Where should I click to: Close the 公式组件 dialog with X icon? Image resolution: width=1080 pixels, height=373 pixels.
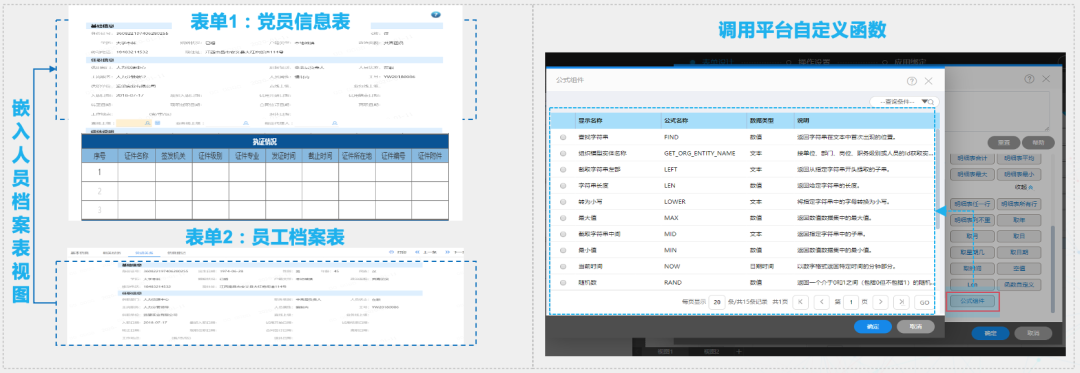[x=928, y=81]
